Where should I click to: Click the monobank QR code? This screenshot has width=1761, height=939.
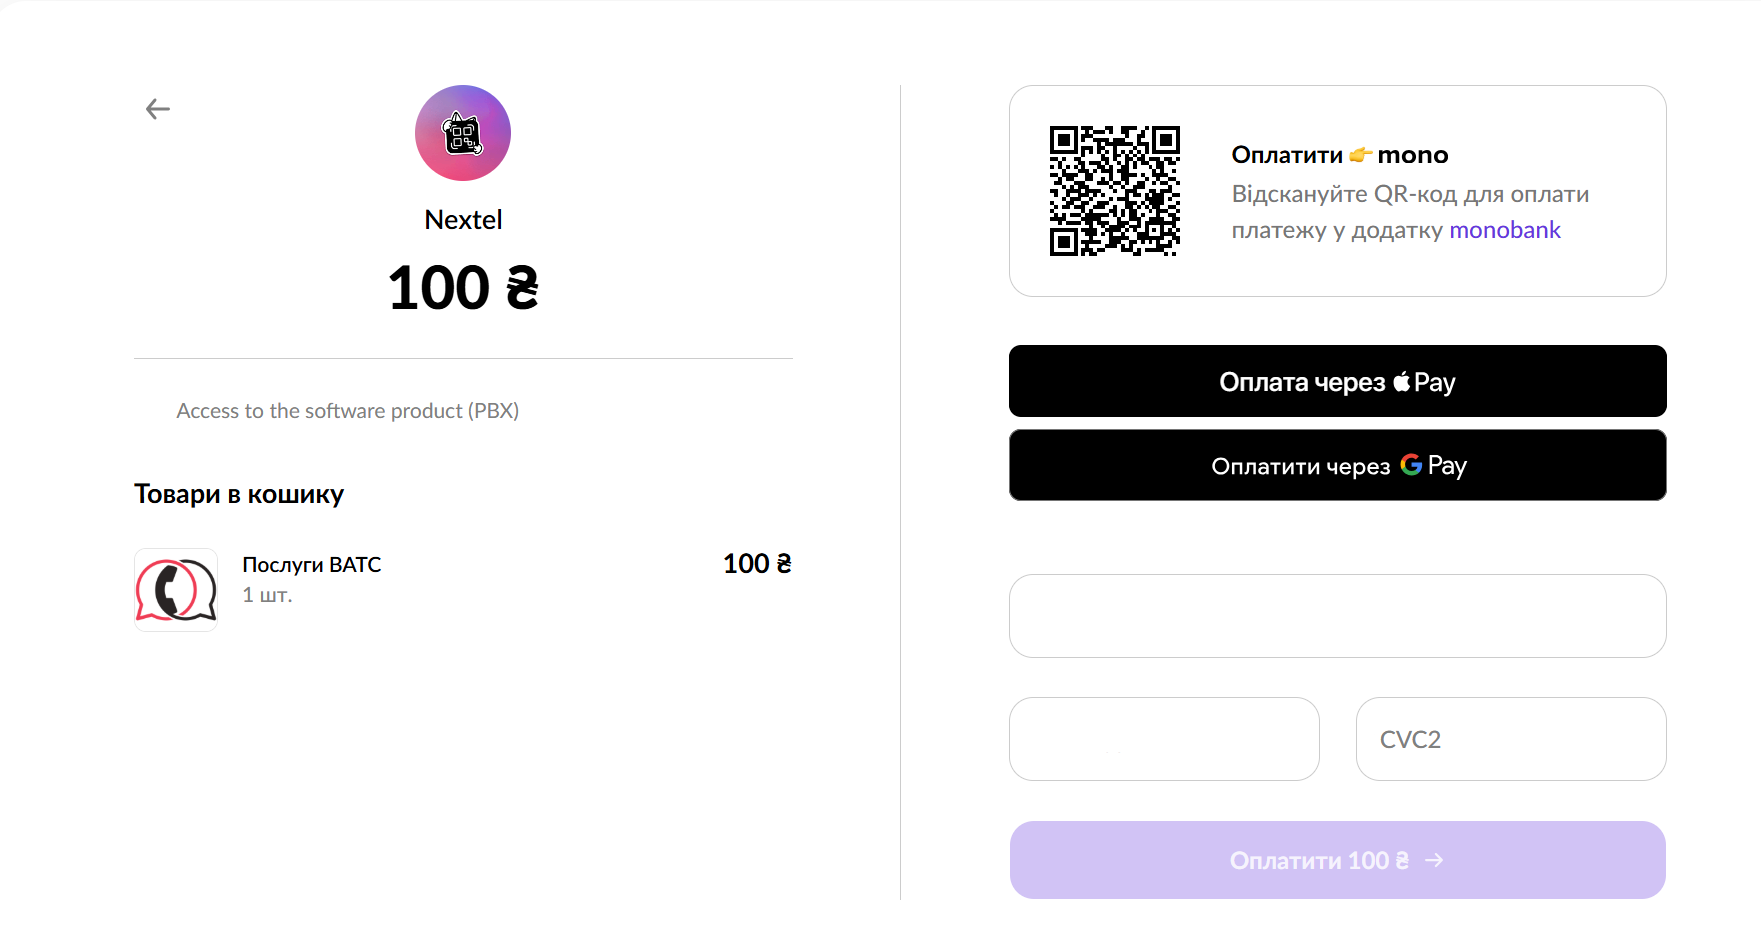pos(1114,191)
